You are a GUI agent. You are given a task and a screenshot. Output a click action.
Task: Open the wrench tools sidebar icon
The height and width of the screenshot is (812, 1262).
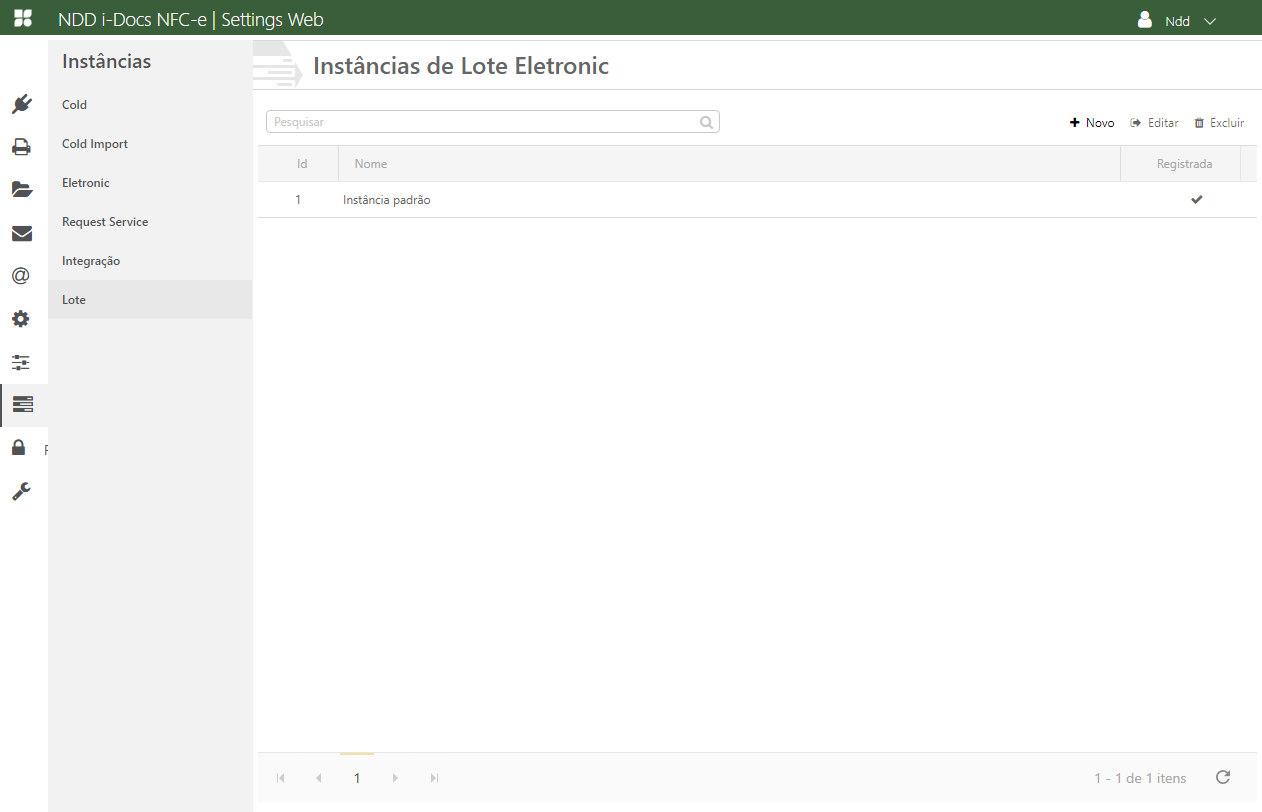[21, 491]
